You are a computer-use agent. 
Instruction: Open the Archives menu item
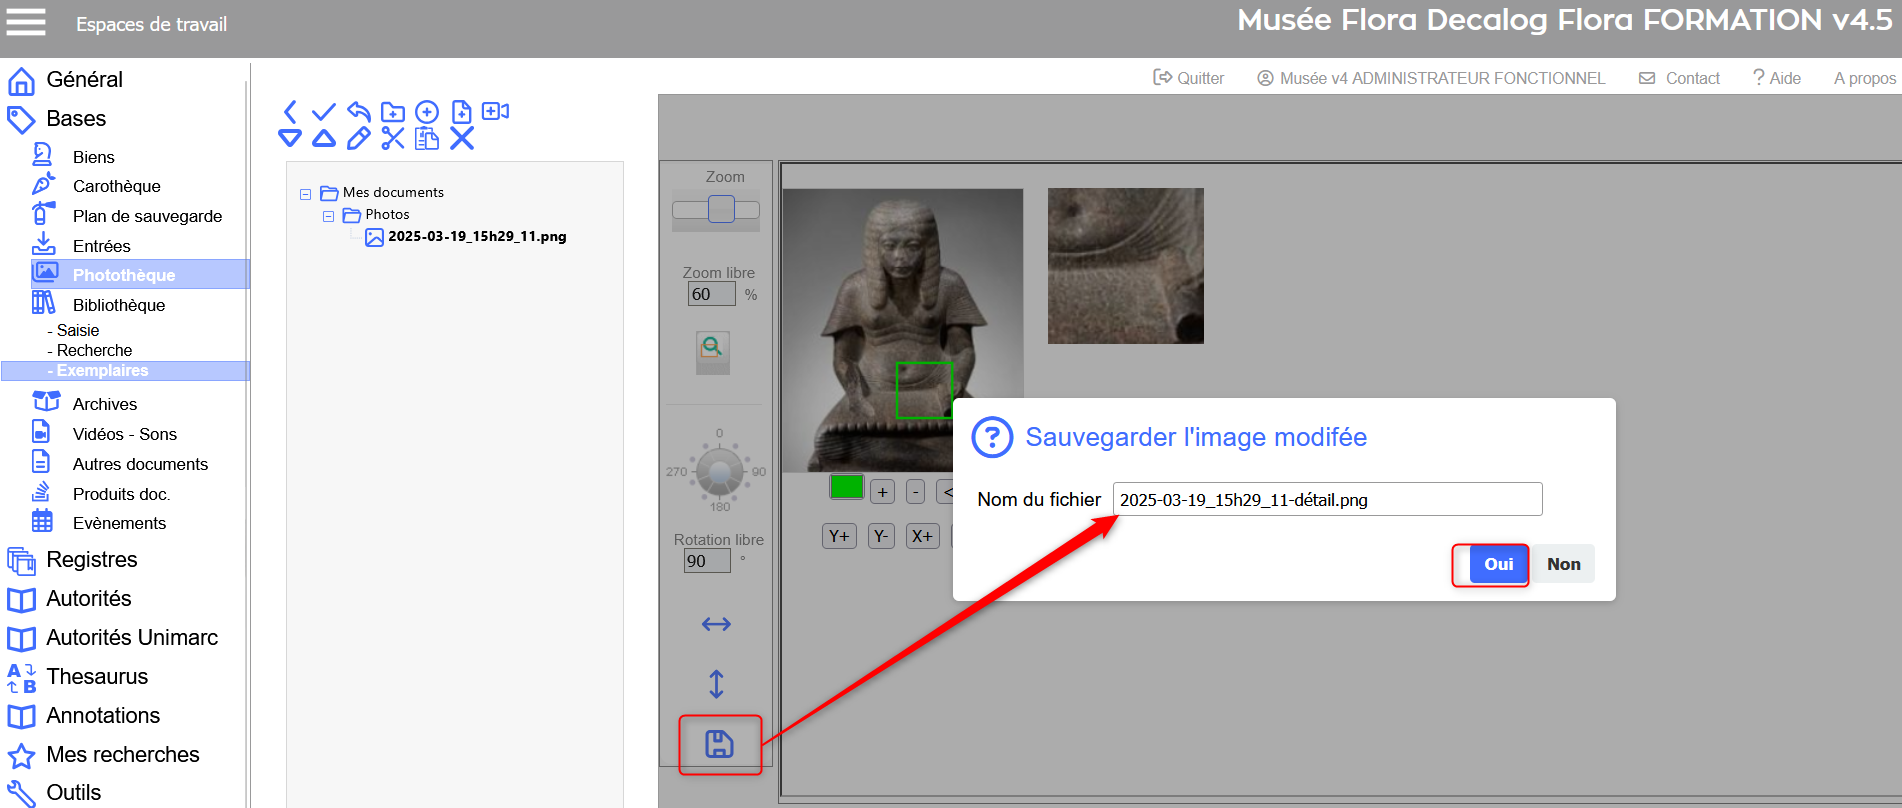[x=104, y=404]
